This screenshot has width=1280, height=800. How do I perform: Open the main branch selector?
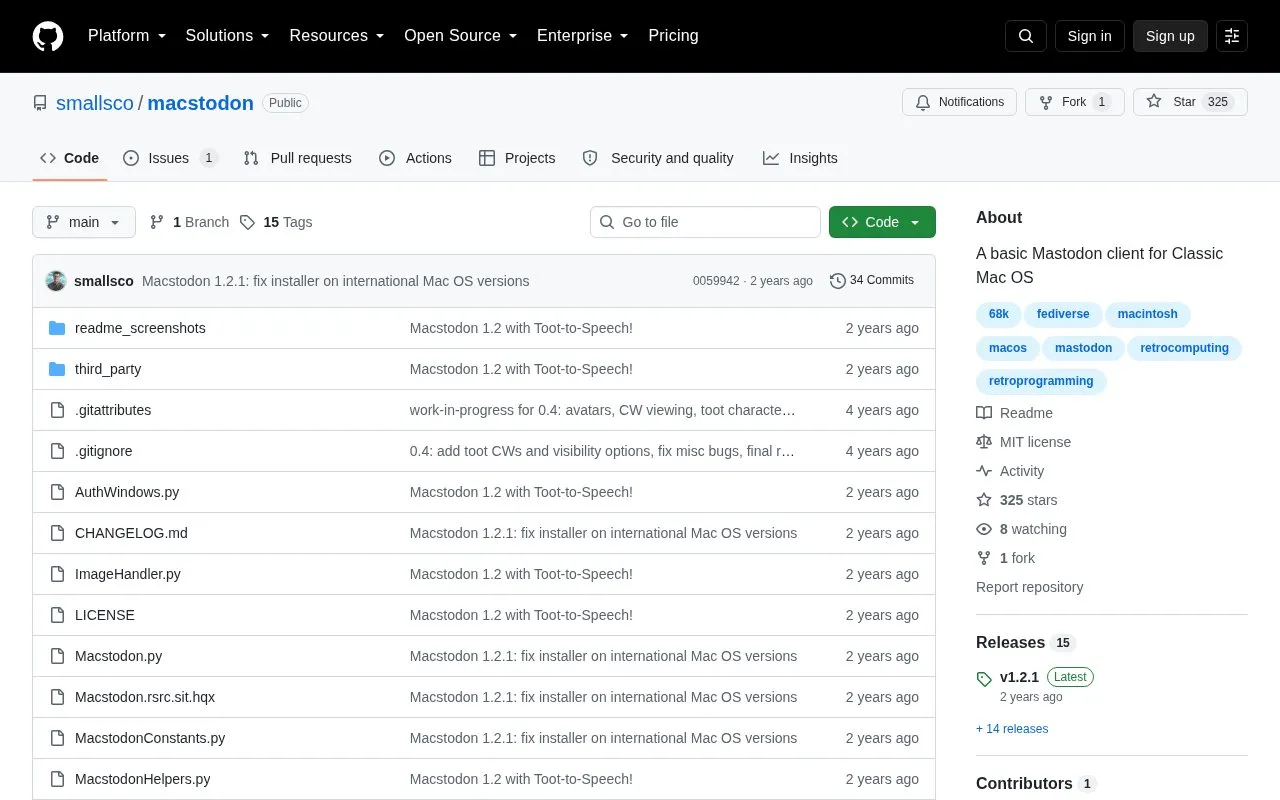point(84,222)
